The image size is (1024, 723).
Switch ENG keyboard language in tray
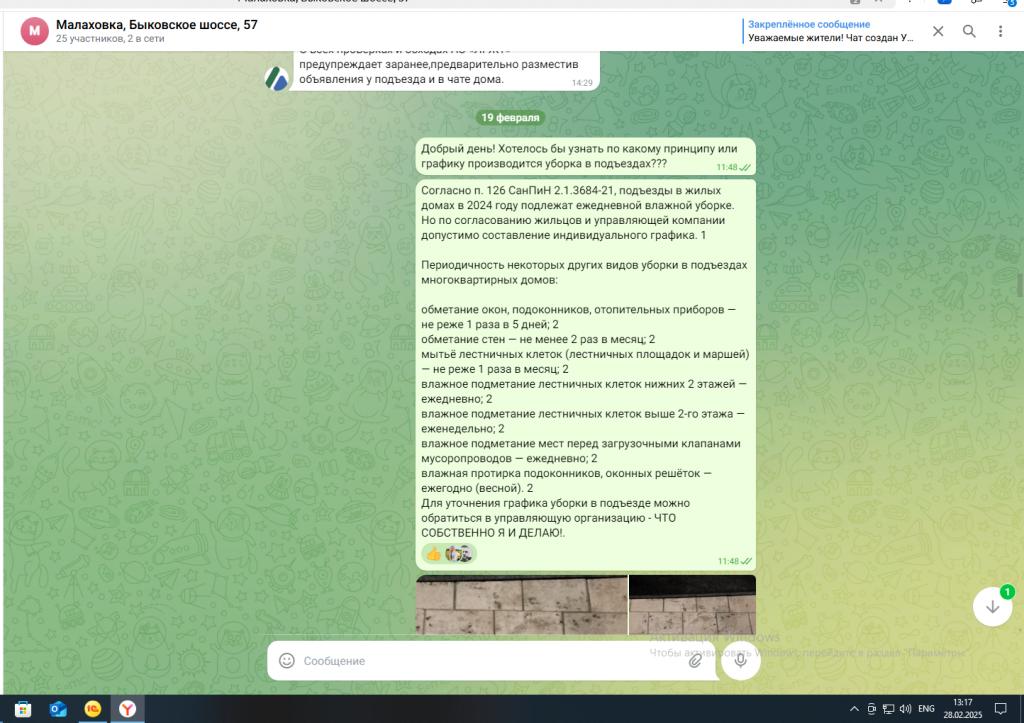pyautogui.click(x=926, y=709)
